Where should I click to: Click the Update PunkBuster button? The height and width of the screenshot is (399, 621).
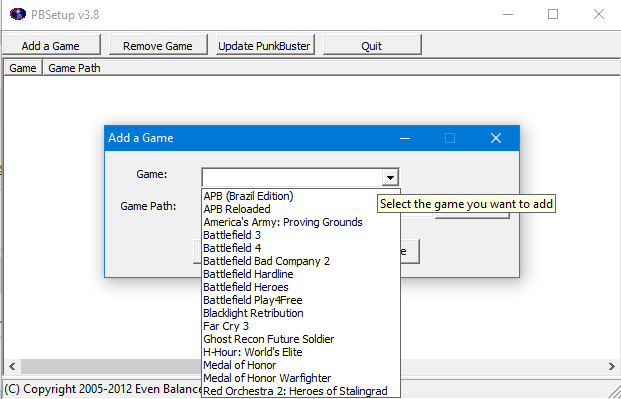265,45
